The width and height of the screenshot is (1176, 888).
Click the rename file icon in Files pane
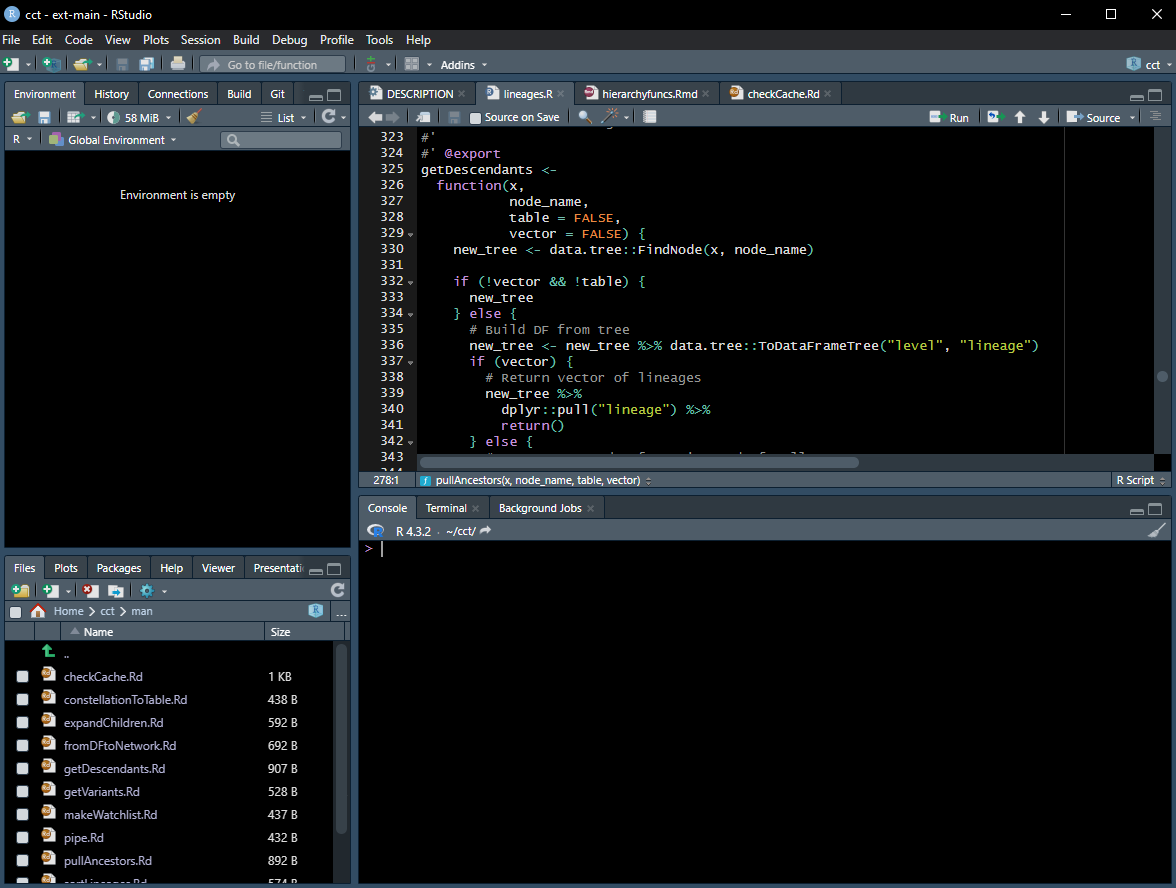116,591
